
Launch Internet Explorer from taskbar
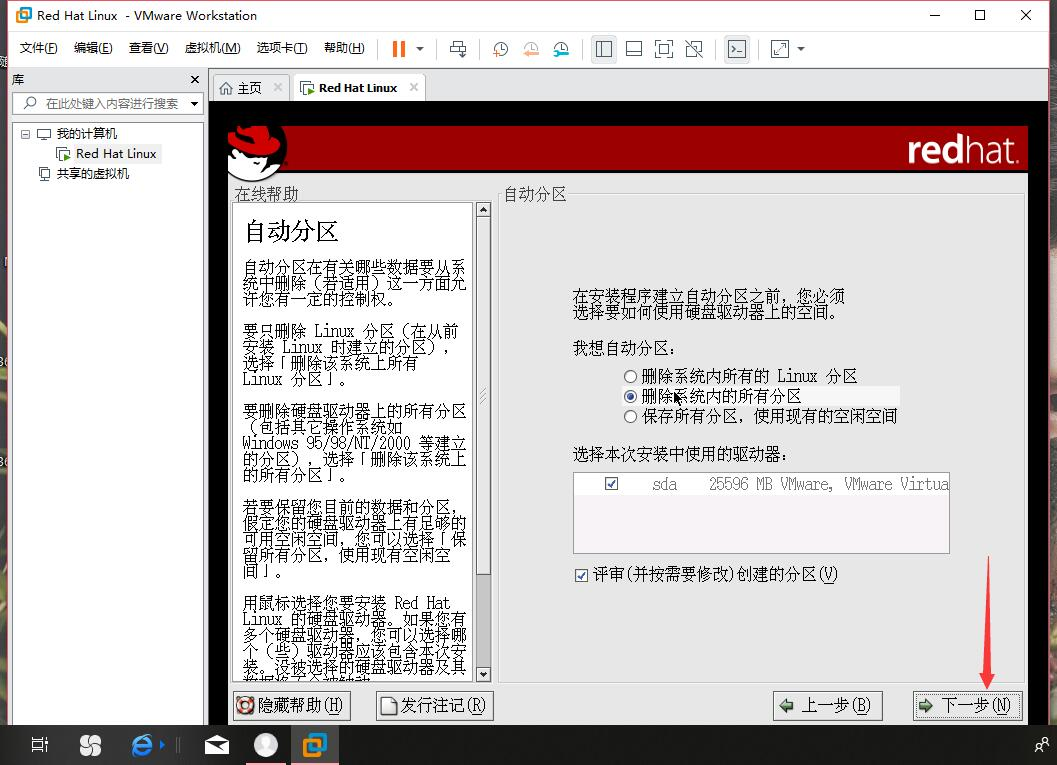[142, 745]
